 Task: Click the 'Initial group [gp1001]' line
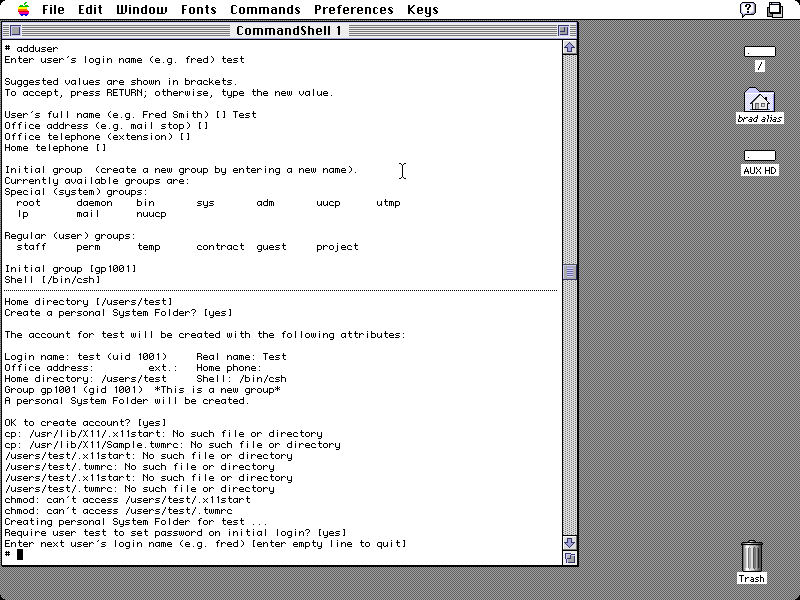pos(70,268)
